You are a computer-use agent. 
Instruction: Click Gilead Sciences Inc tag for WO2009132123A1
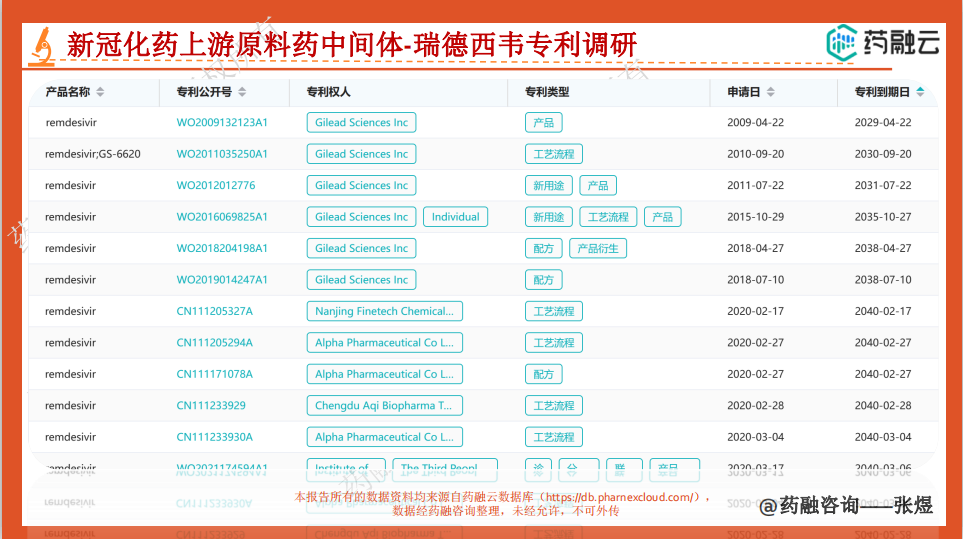coord(361,122)
